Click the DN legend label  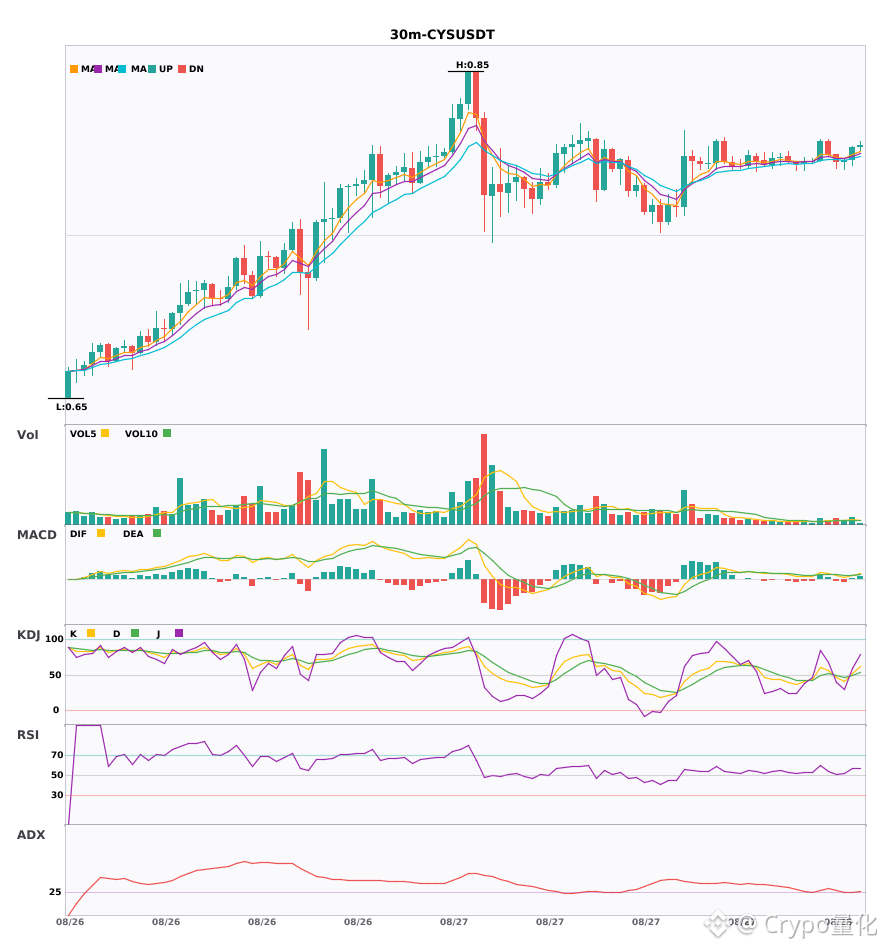pos(196,69)
